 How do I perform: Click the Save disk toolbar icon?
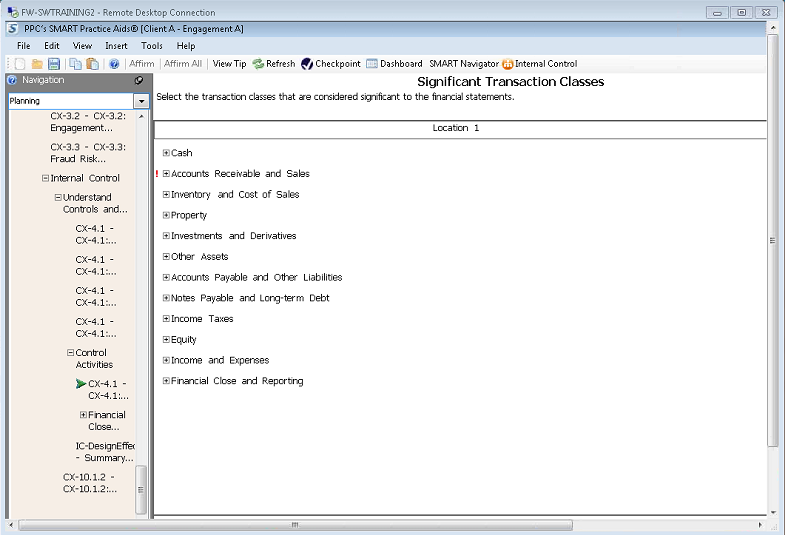coord(54,64)
